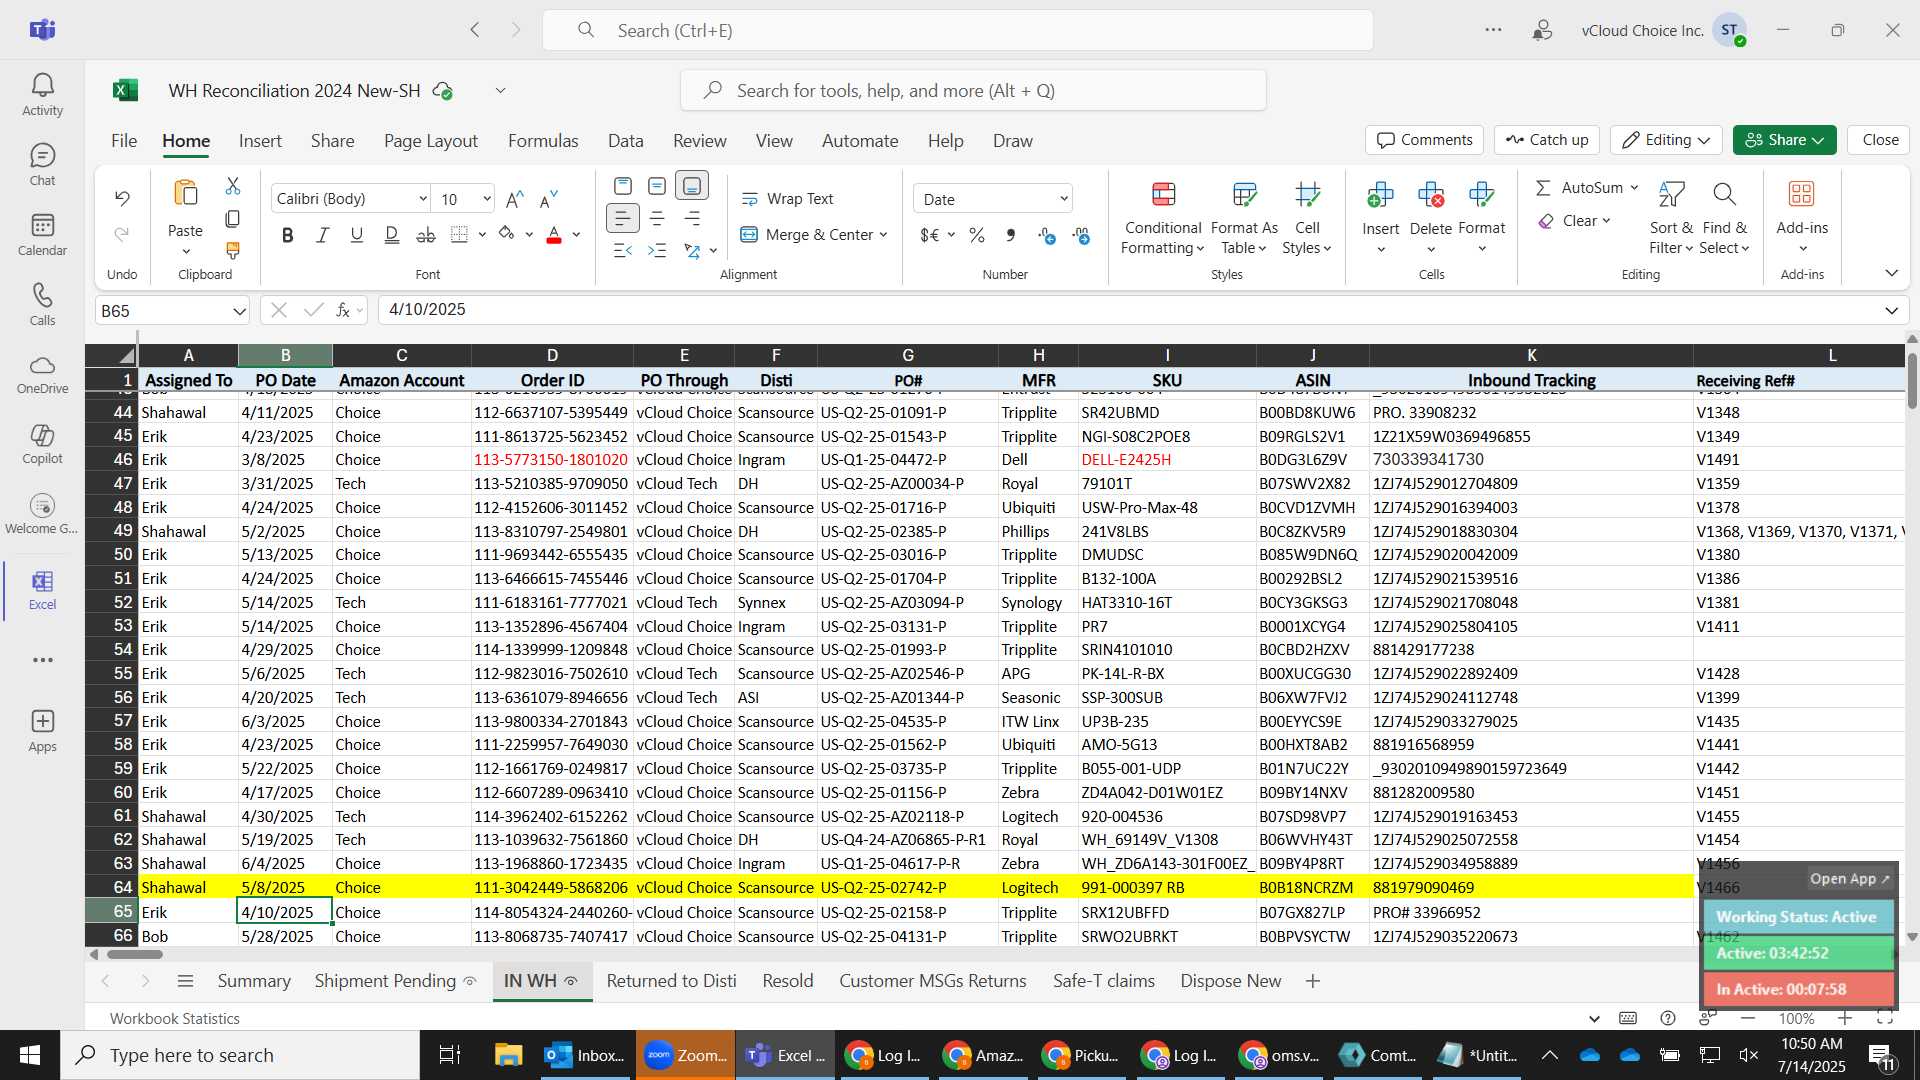Decrease decimal places
This screenshot has width=1920, height=1080.
click(x=1081, y=235)
